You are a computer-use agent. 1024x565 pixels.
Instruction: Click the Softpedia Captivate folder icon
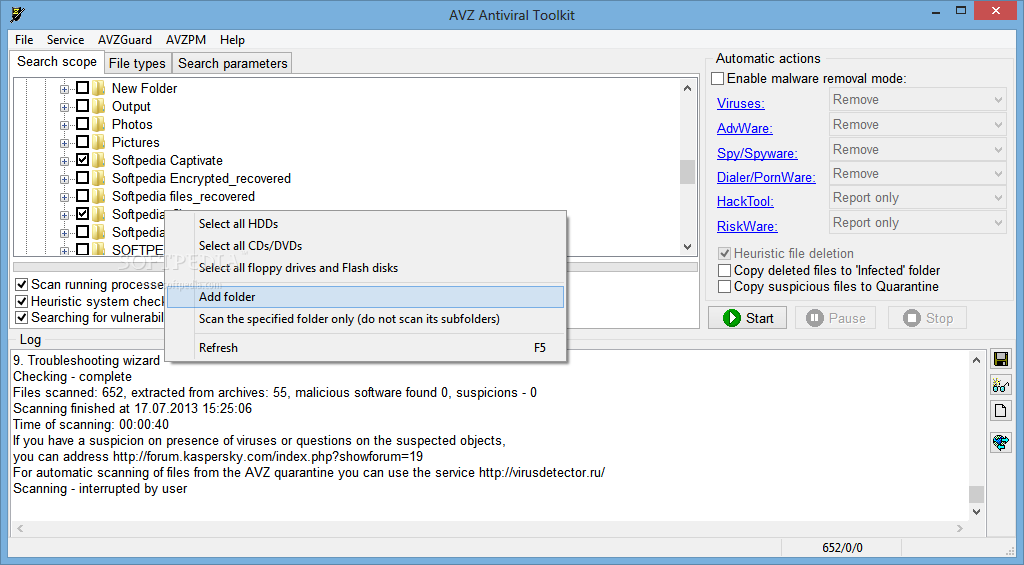coord(99,160)
